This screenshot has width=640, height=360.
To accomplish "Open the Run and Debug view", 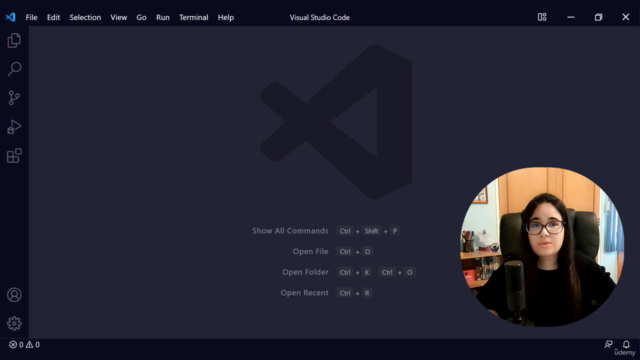I will pyautogui.click(x=14, y=127).
